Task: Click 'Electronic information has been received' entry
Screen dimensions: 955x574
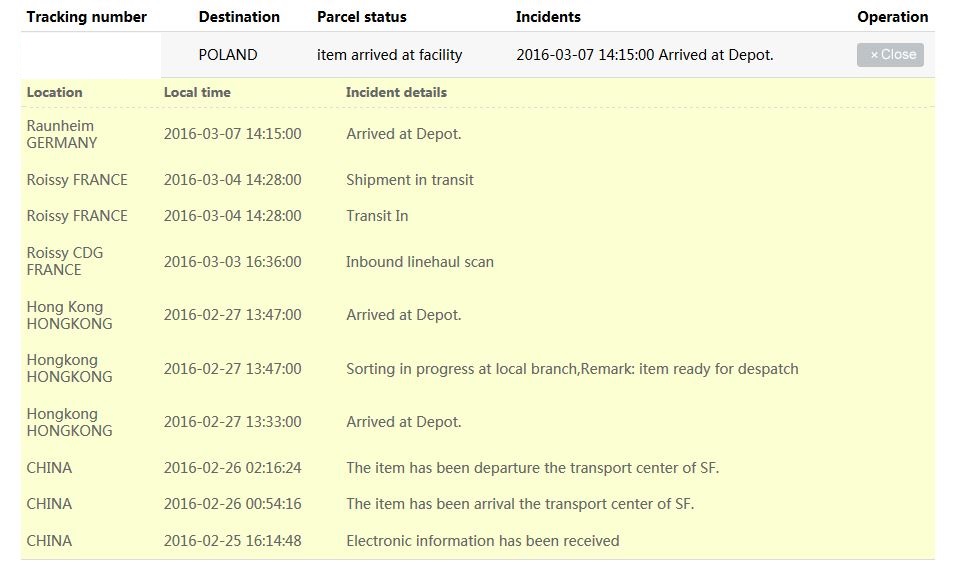Action: 483,541
